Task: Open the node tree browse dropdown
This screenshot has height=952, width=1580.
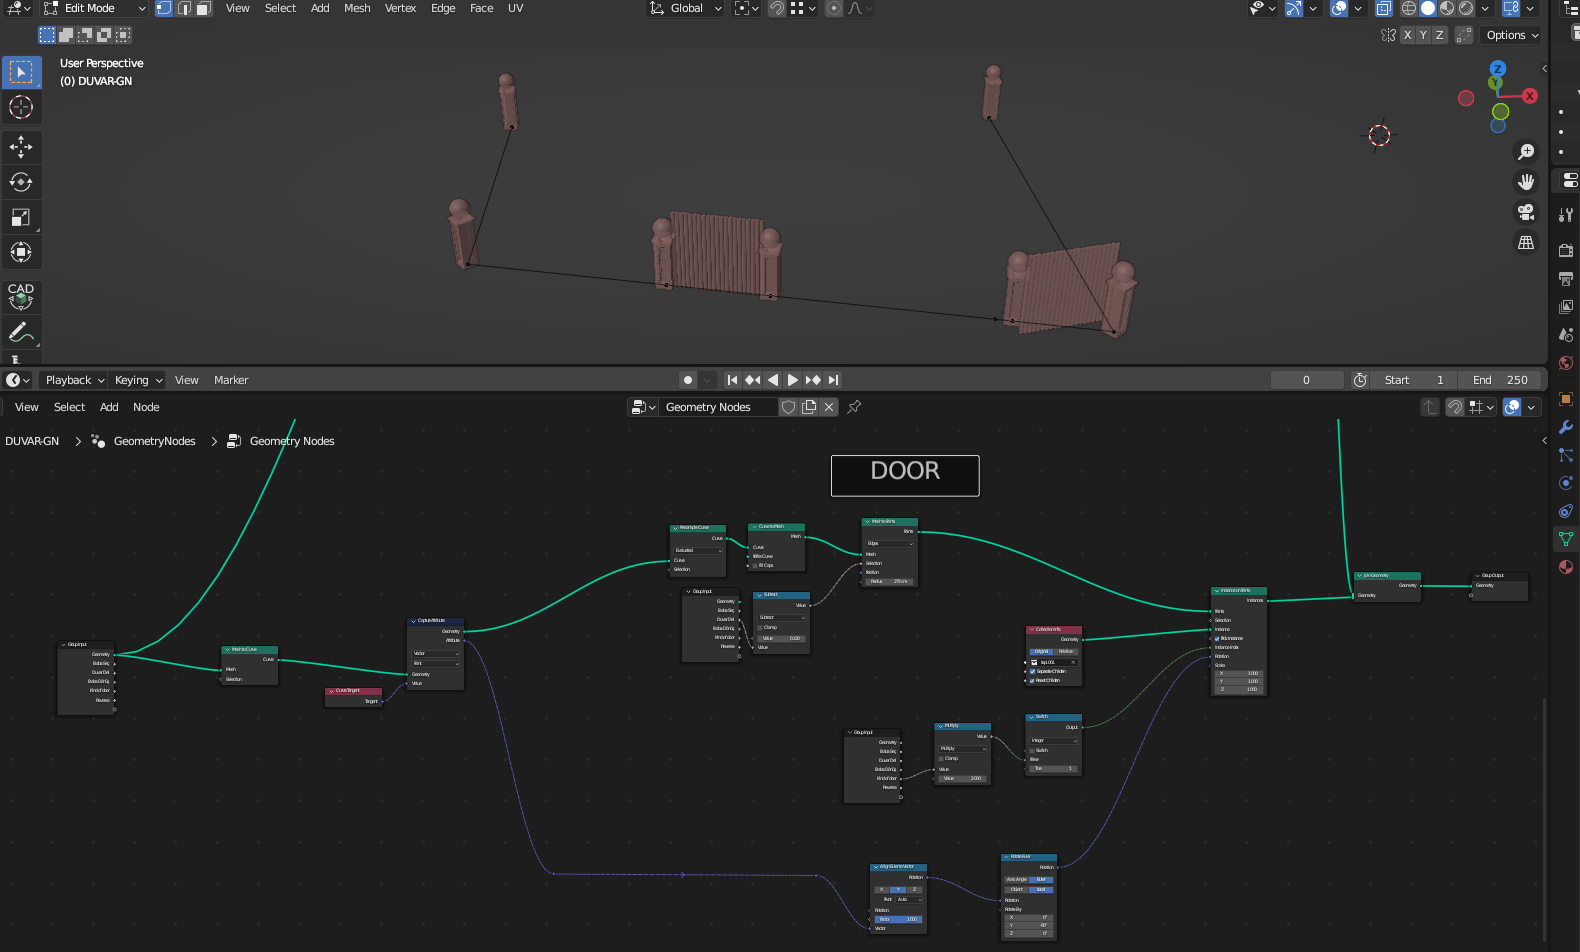Action: 643,407
